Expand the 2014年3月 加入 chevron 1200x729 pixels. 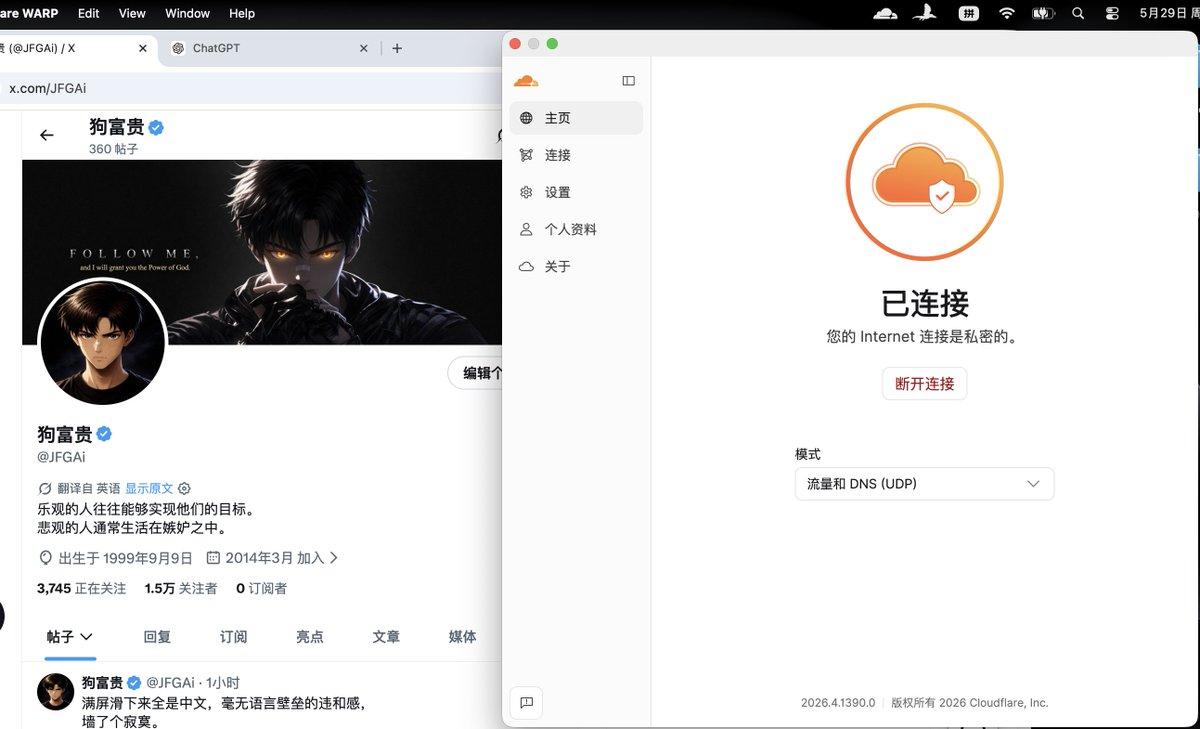334,558
